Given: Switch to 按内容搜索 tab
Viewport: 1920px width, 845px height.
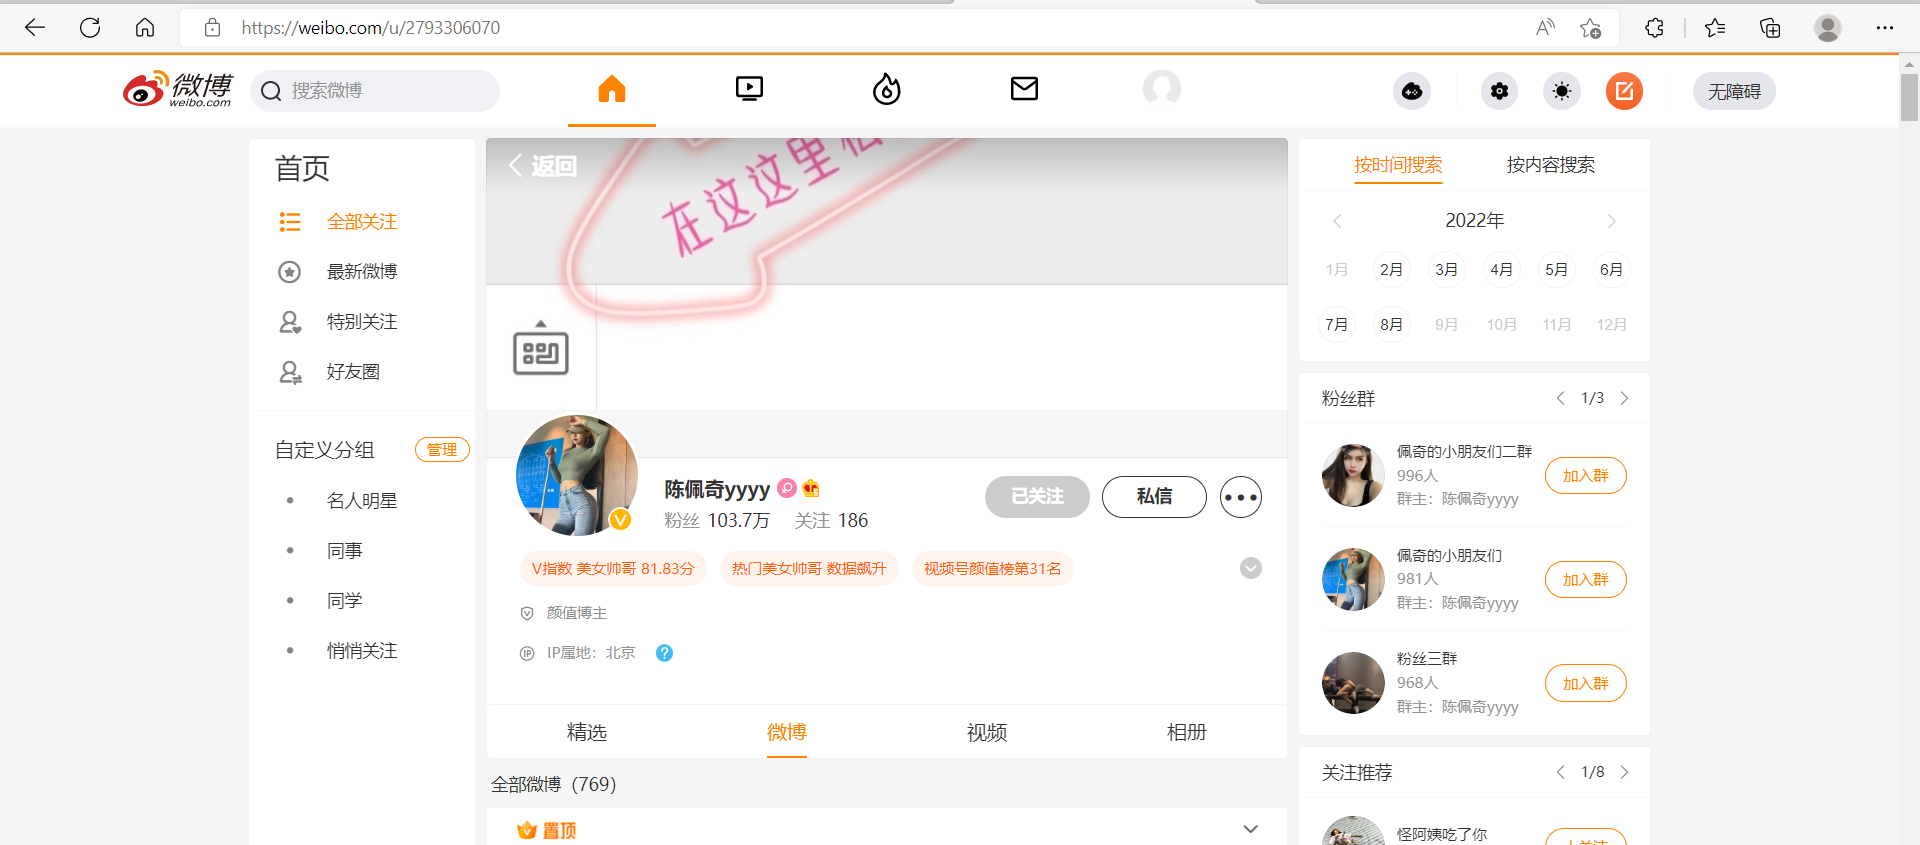Looking at the screenshot, I should click(x=1550, y=165).
